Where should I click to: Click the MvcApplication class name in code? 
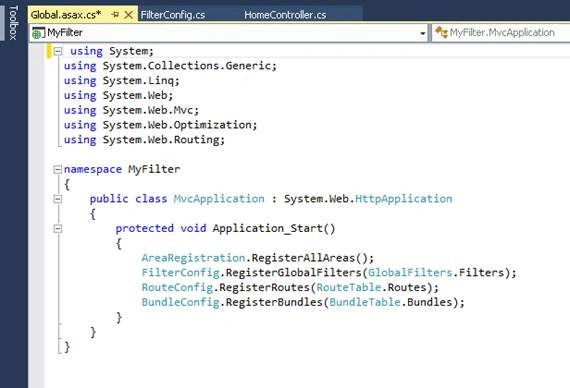click(219, 199)
